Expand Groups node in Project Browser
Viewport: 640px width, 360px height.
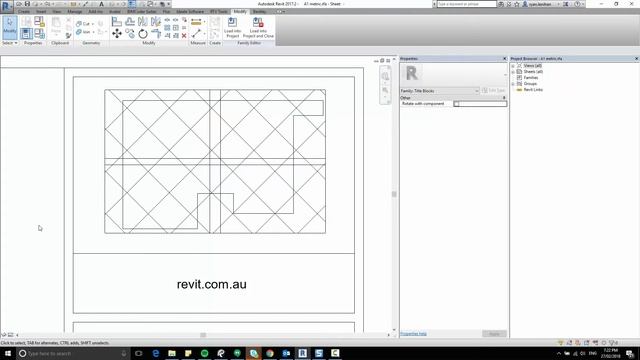[513, 84]
